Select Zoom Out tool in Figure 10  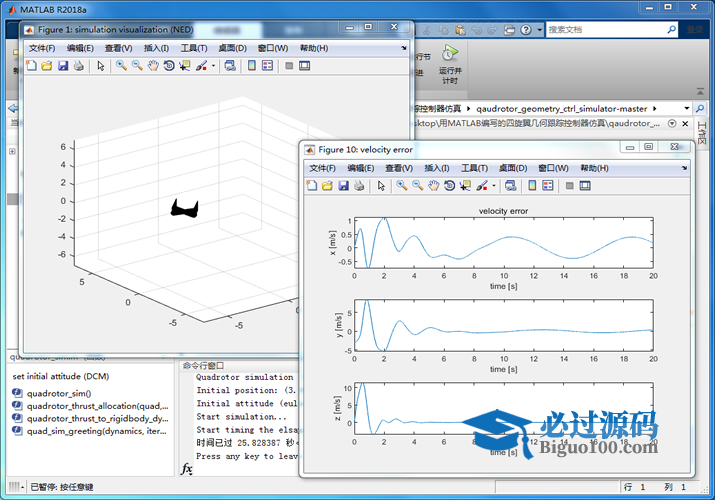418,186
